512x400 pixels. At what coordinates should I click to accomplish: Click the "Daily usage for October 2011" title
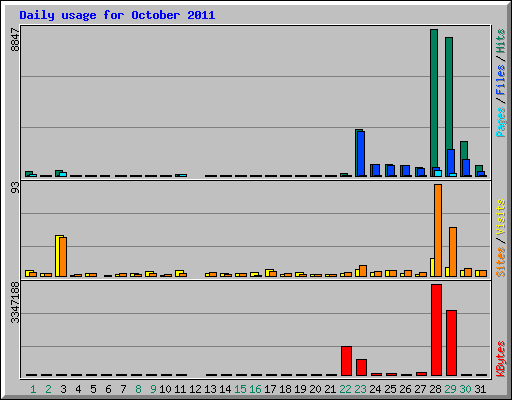tap(117, 15)
